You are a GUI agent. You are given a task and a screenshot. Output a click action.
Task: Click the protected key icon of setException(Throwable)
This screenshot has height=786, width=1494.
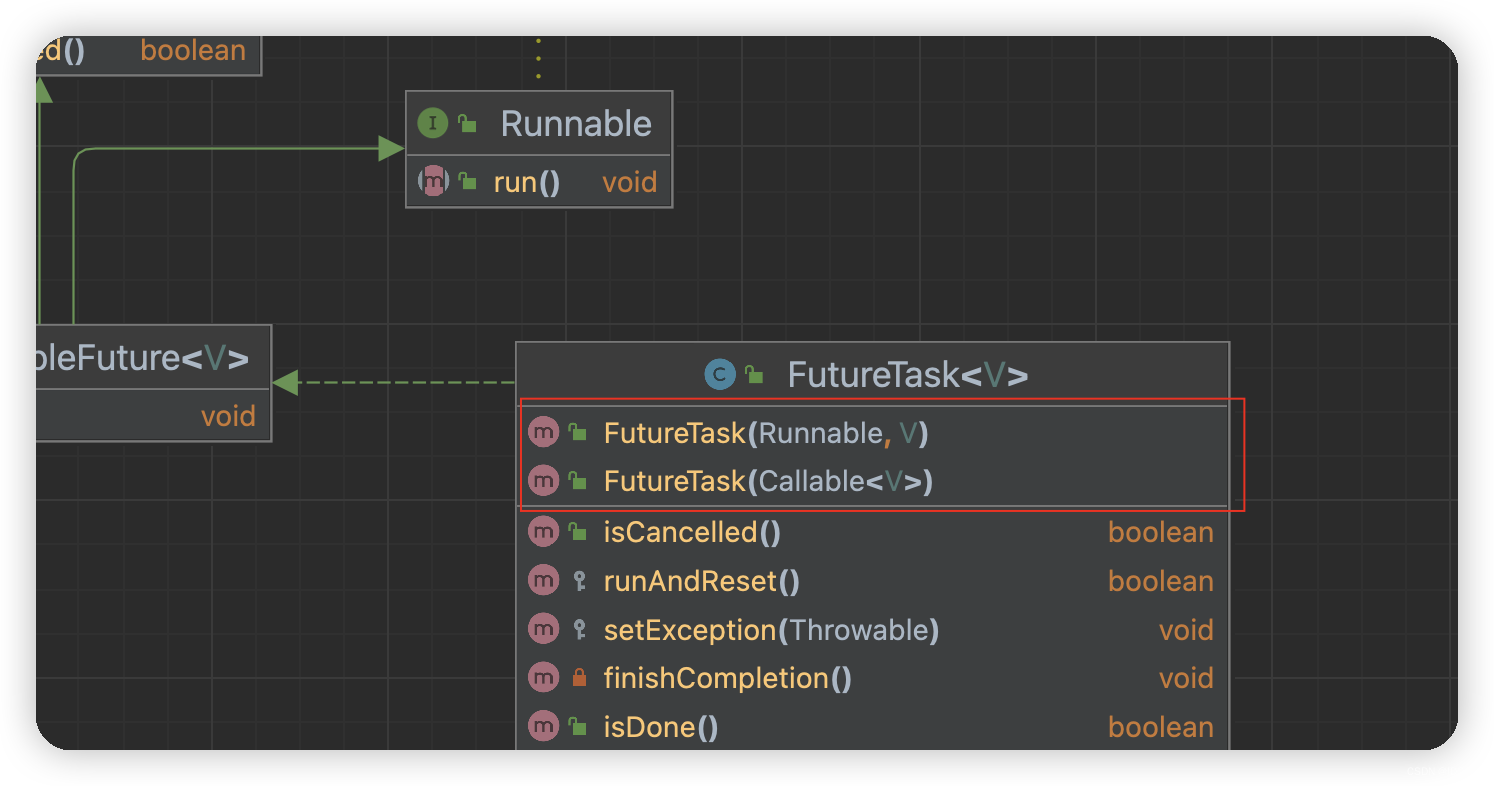578,629
